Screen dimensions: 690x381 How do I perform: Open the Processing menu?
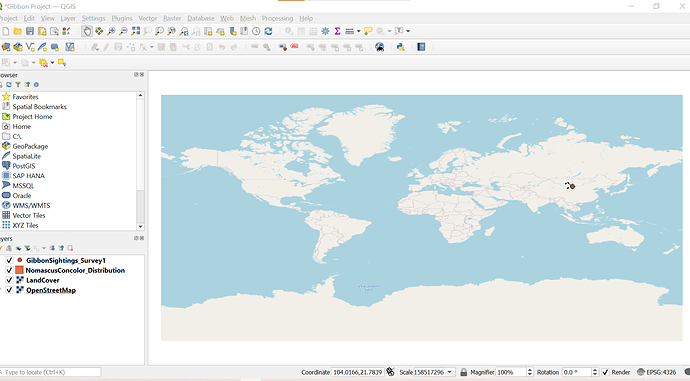point(277,18)
